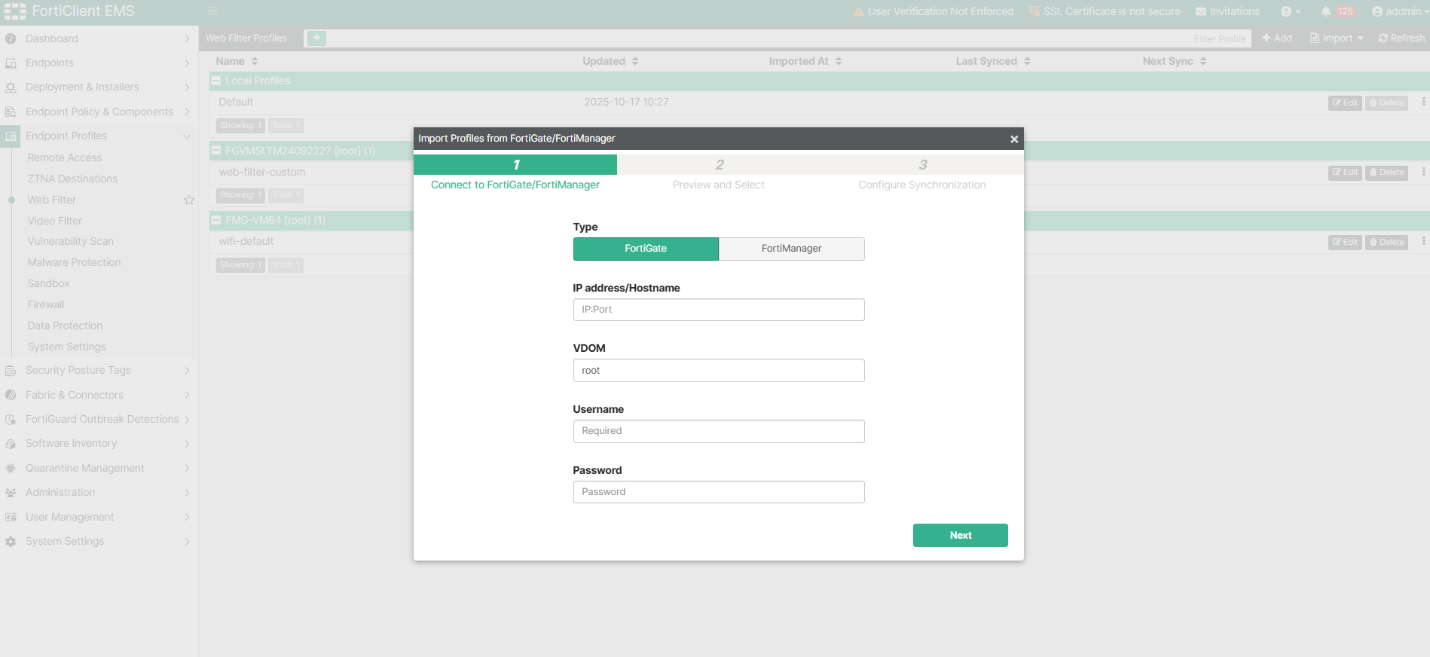Sort profiles by Name column

point(237,61)
